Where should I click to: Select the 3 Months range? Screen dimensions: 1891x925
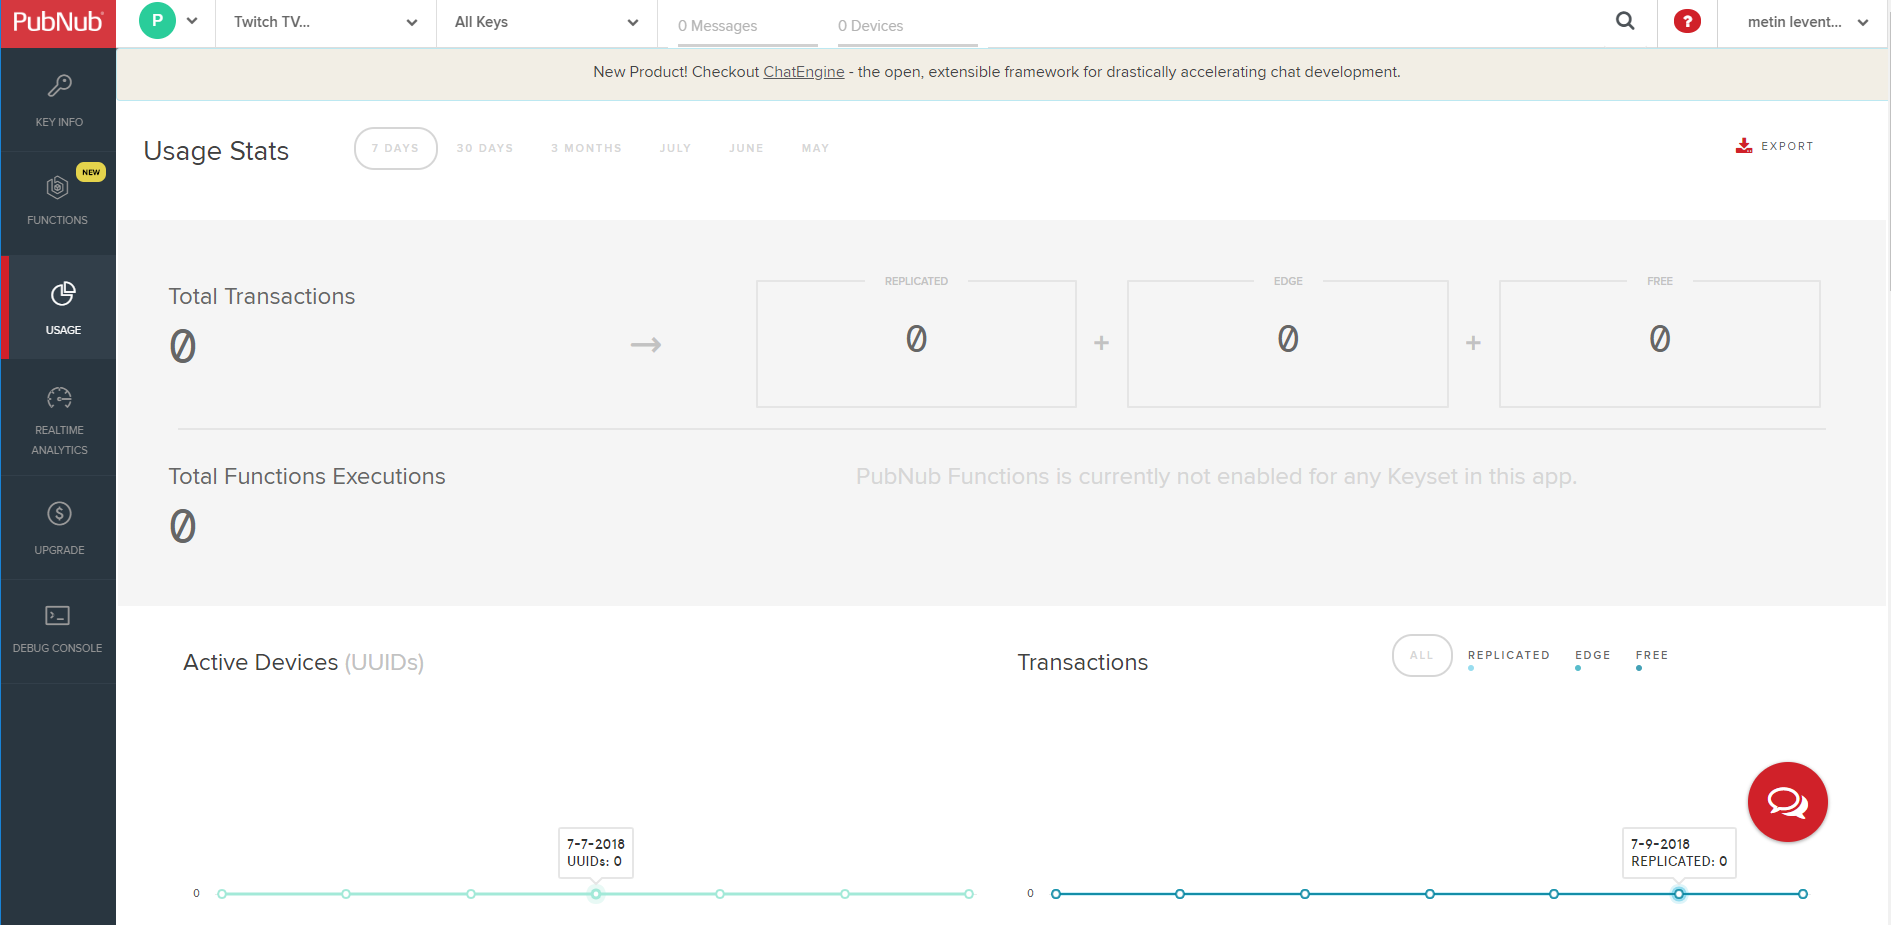586,148
